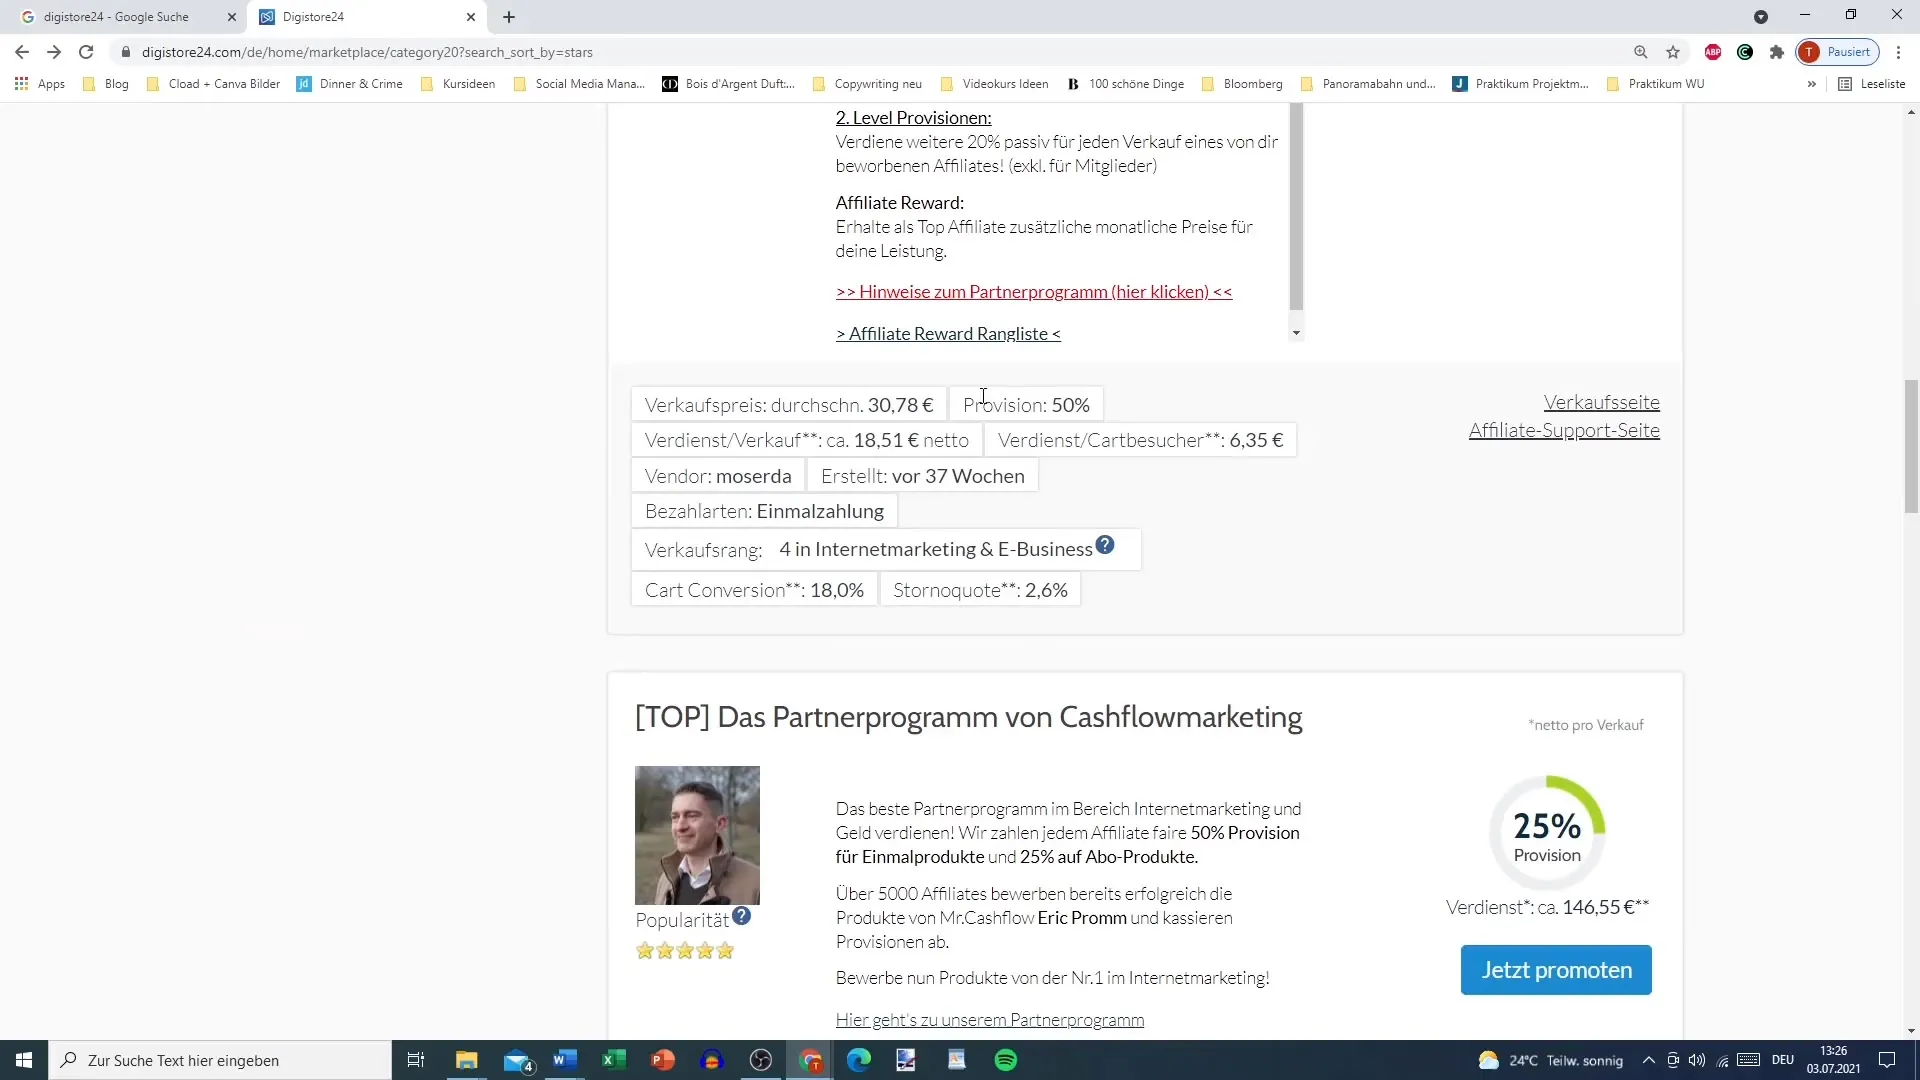Open the Videokurs Ideen bookmark folder

(994, 84)
